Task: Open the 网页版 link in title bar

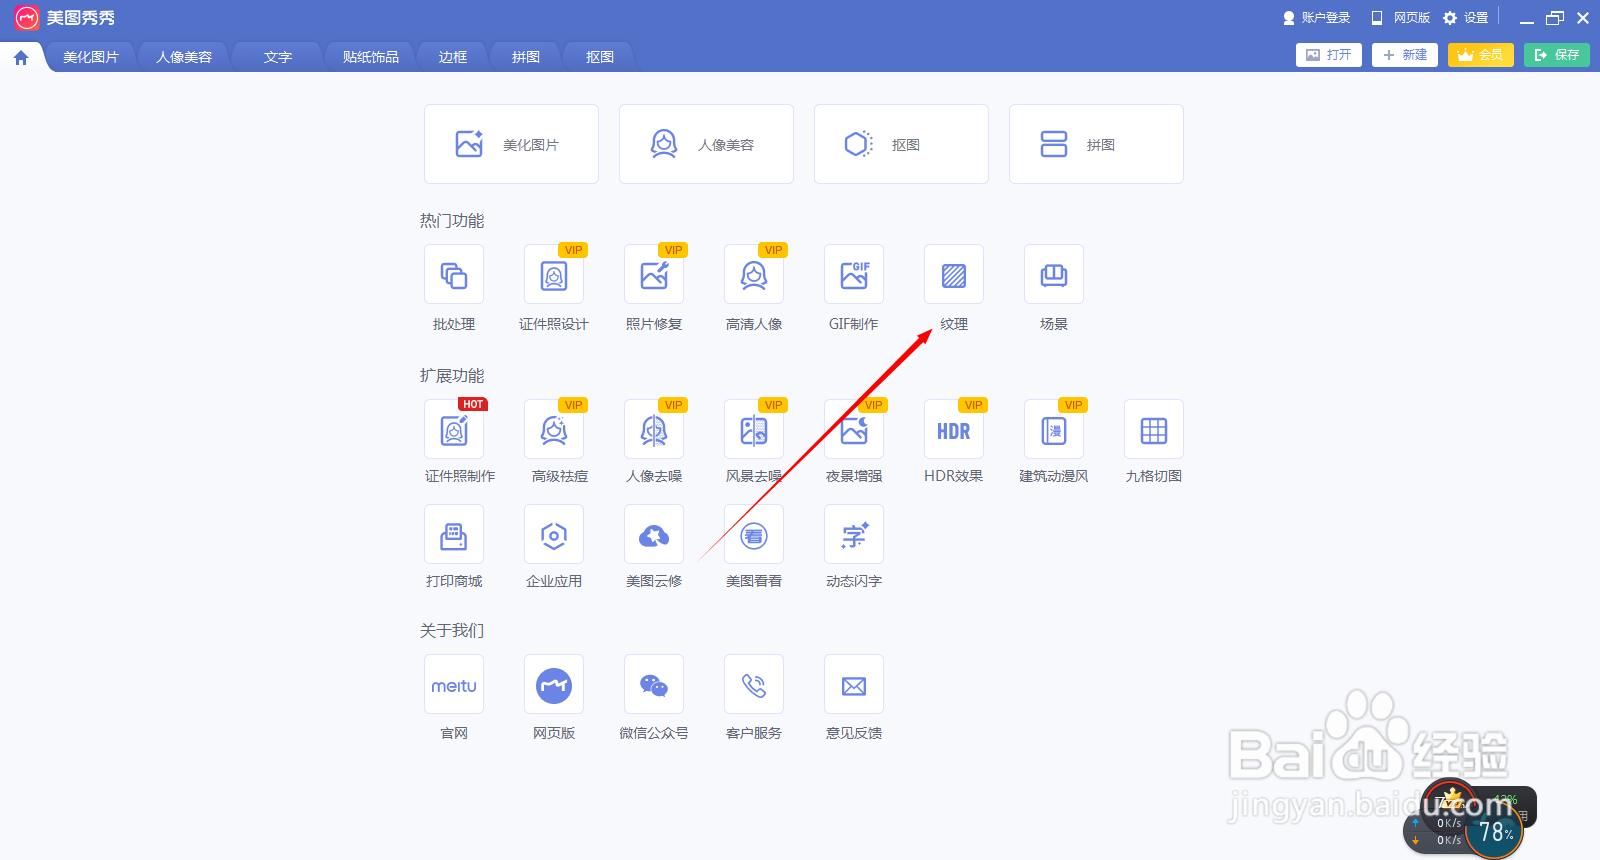Action: tap(1401, 18)
